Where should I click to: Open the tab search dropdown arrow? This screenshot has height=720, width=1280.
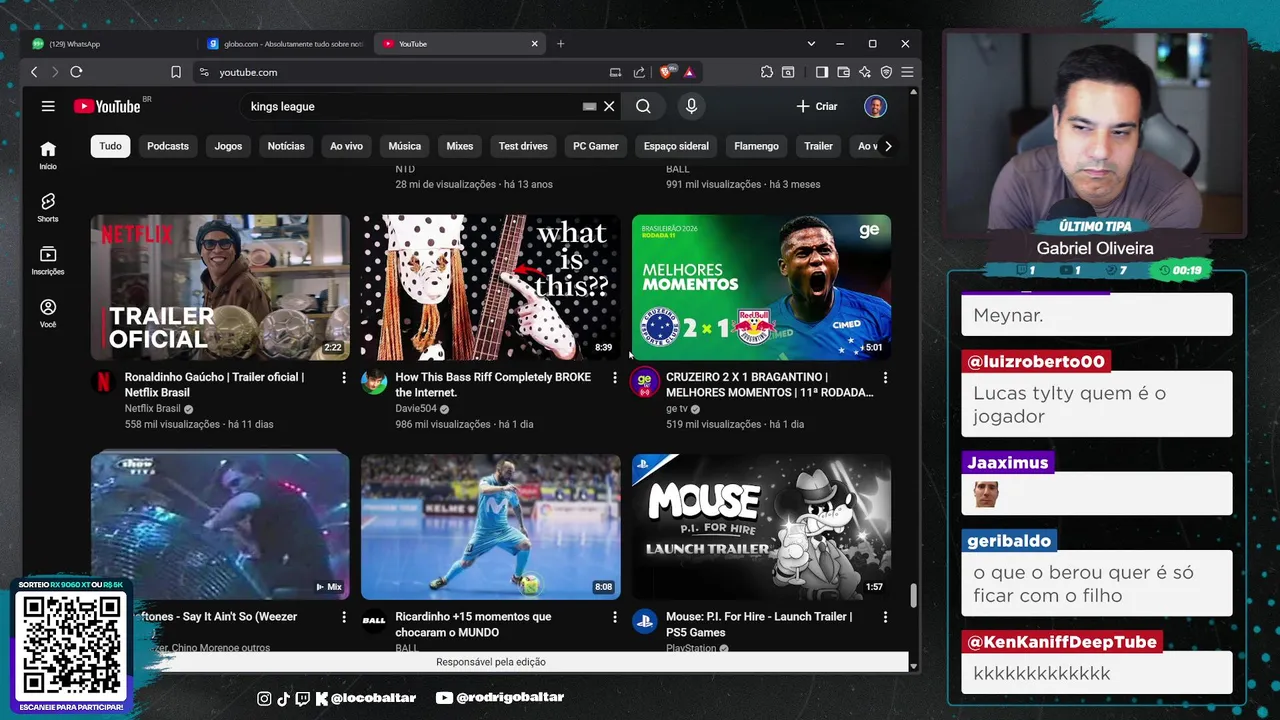[x=811, y=44]
